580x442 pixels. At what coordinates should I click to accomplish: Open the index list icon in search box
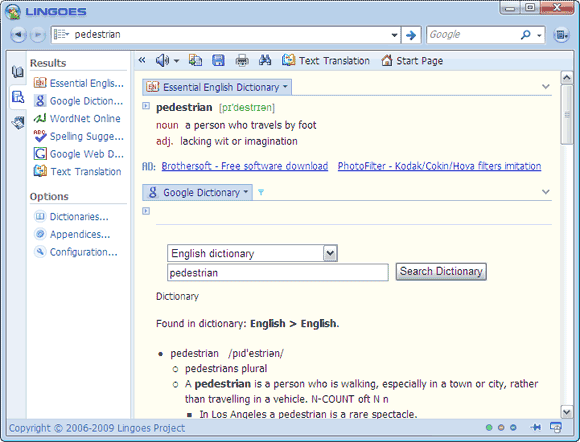coord(61,34)
